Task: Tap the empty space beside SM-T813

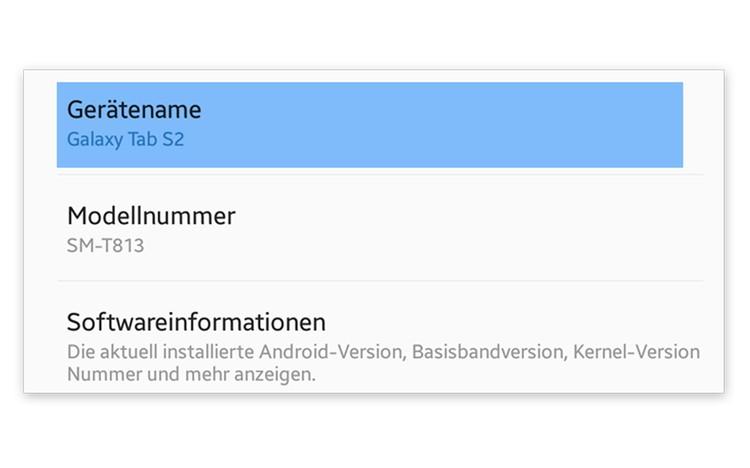Action: [x=400, y=244]
